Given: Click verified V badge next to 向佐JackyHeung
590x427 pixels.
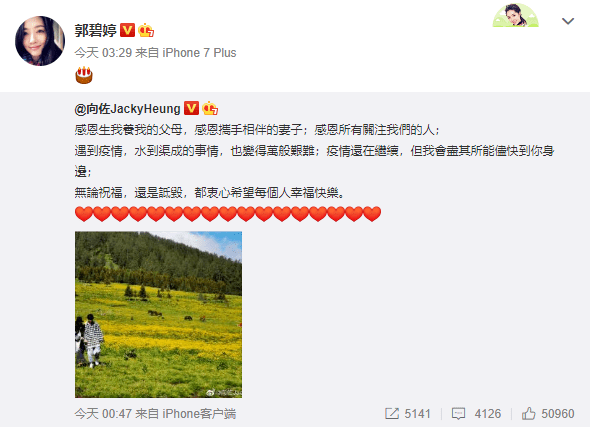Looking at the screenshot, I should click(x=191, y=108).
